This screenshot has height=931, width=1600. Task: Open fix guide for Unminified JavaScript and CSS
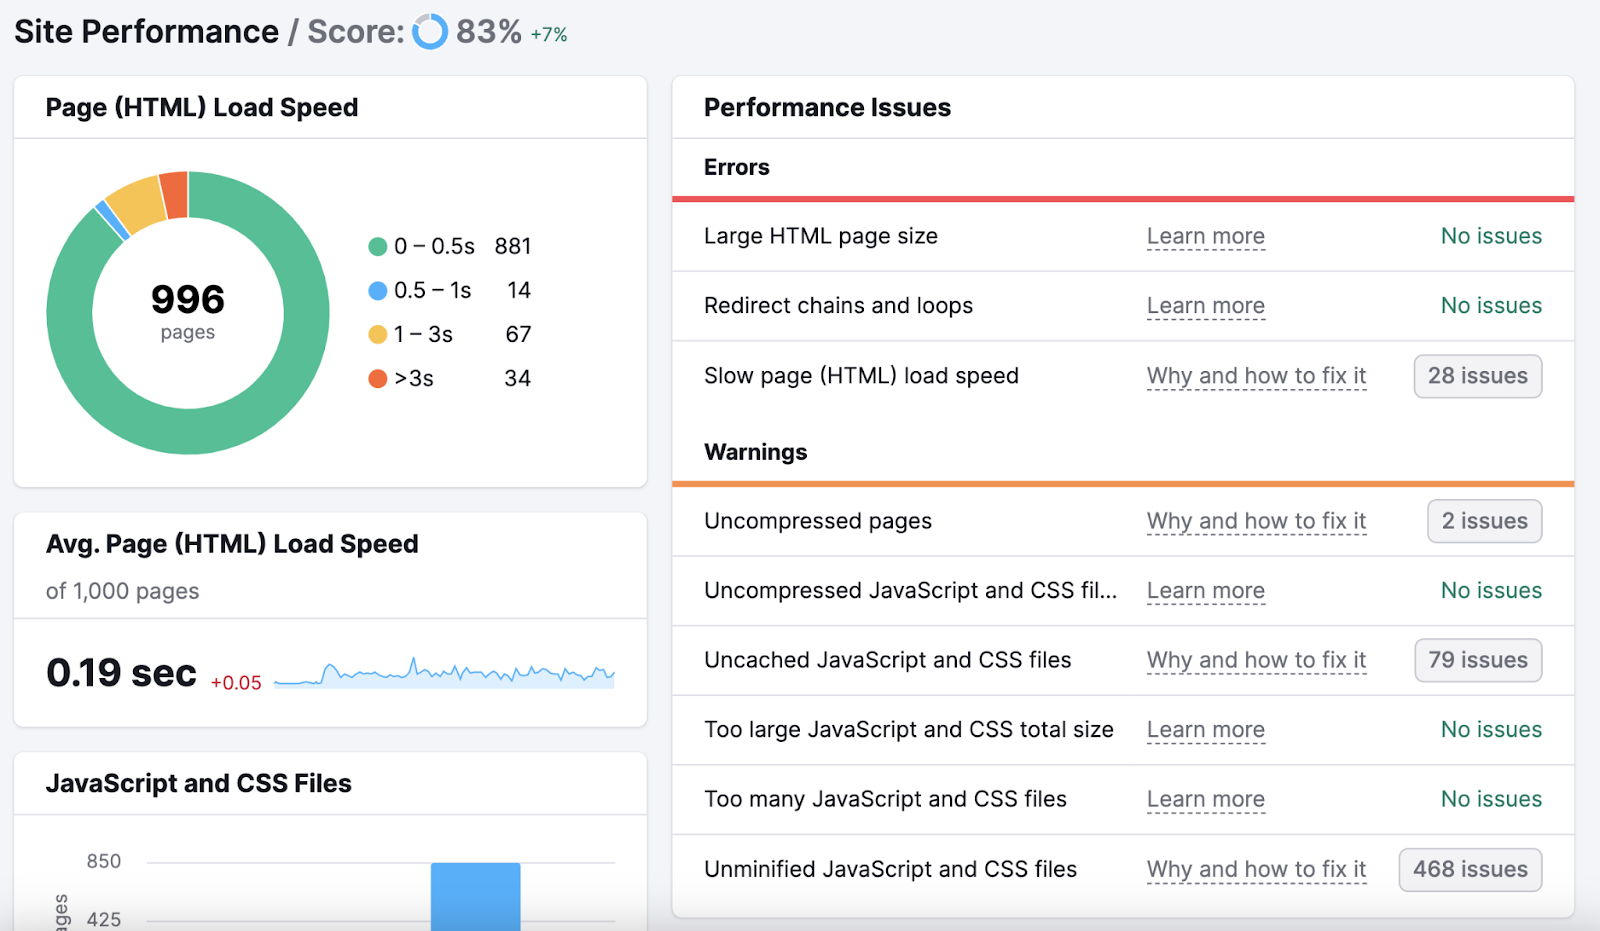(1256, 869)
